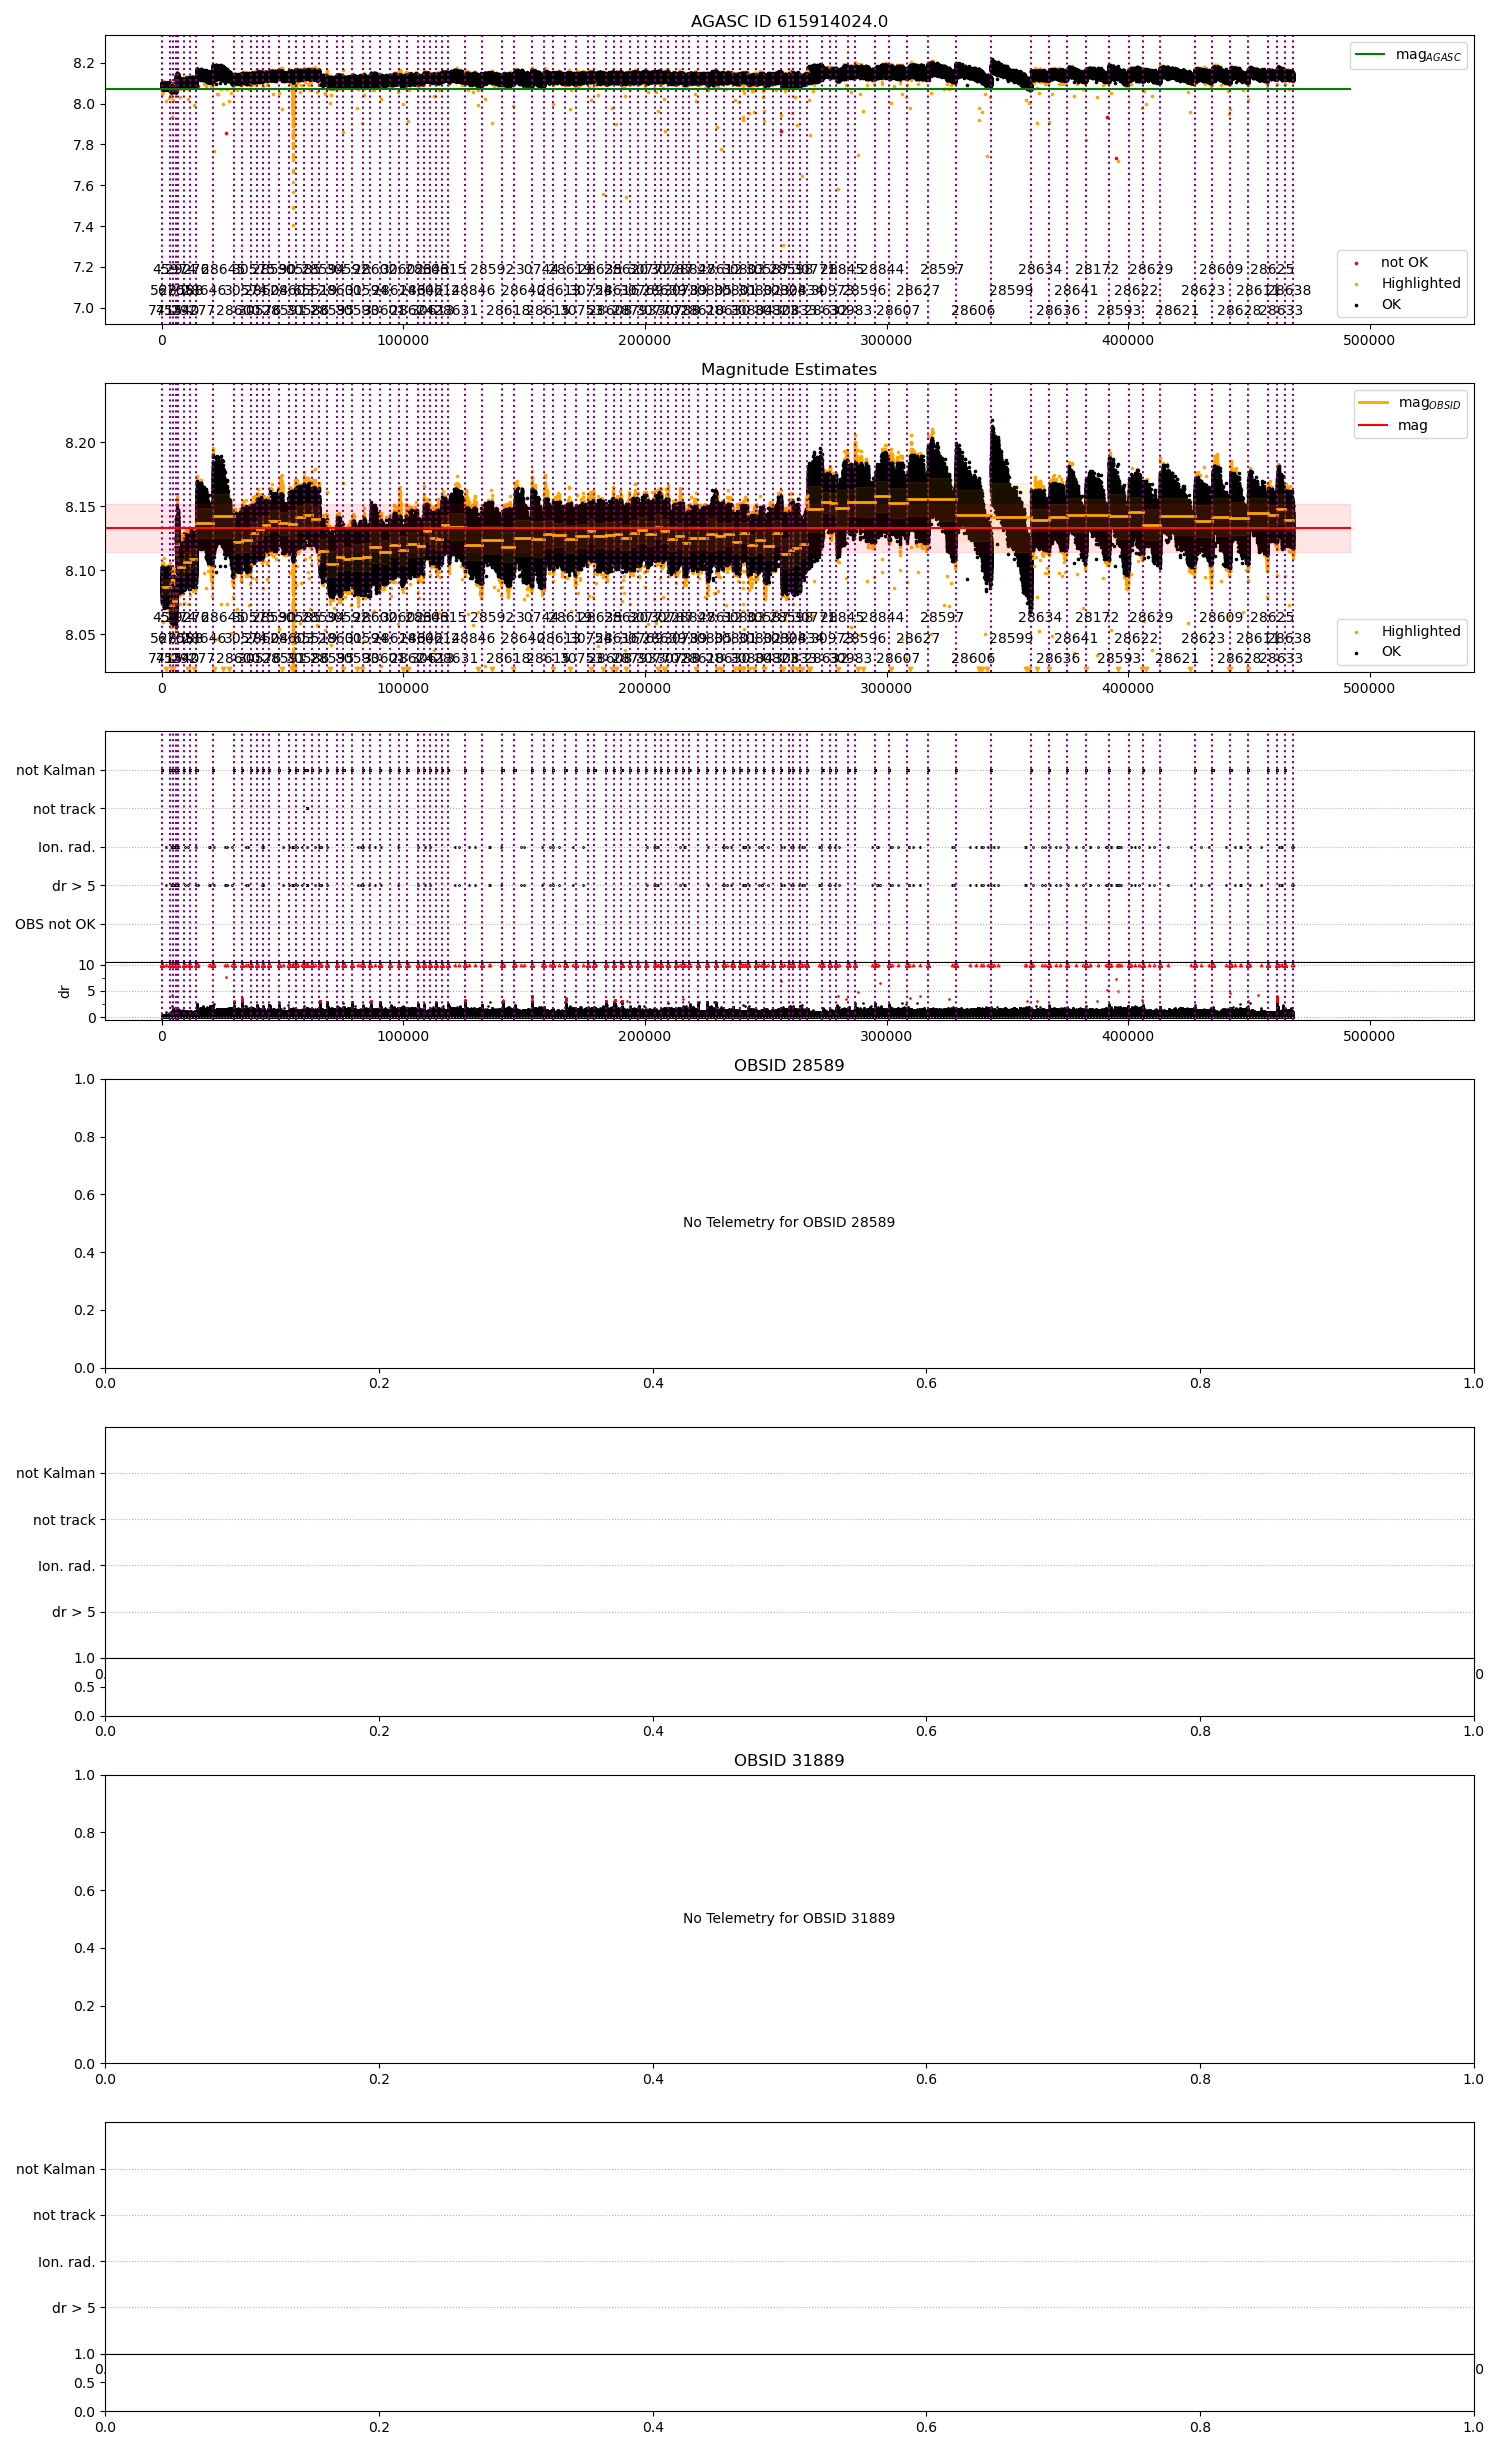Click 'Ion. rad.' label in the data flags panel
This screenshot has height=2450, width=1500.
67,847
